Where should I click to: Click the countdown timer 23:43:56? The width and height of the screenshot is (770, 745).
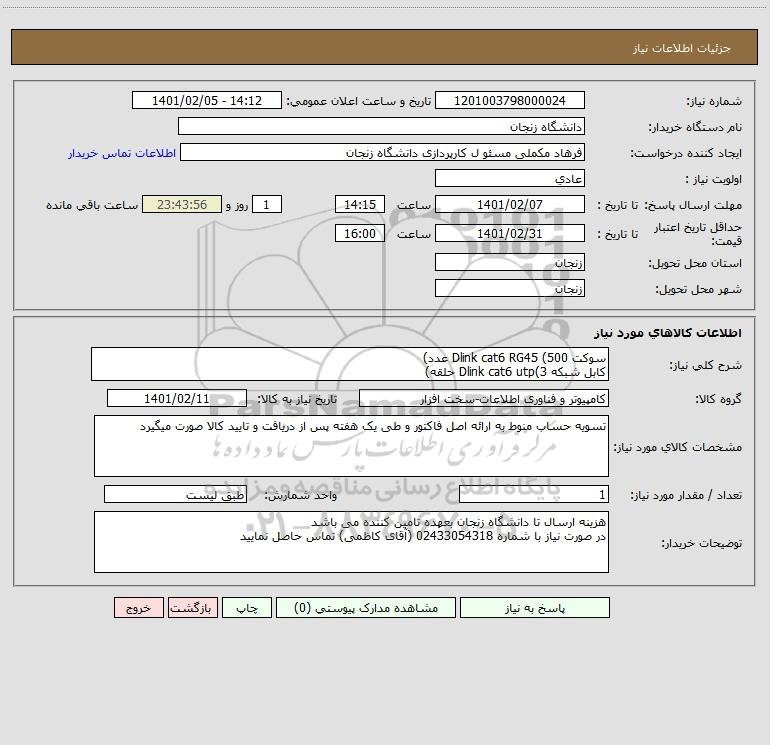pyautogui.click(x=182, y=204)
